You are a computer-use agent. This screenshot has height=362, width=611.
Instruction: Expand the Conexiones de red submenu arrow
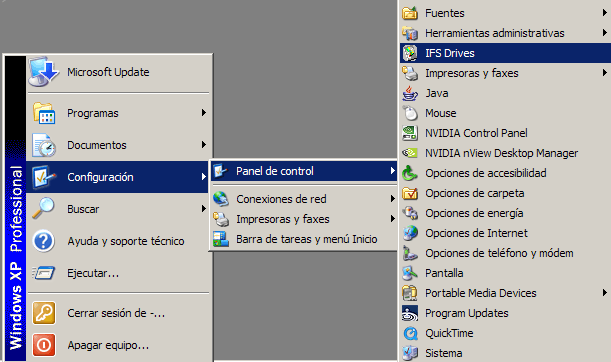point(392,199)
